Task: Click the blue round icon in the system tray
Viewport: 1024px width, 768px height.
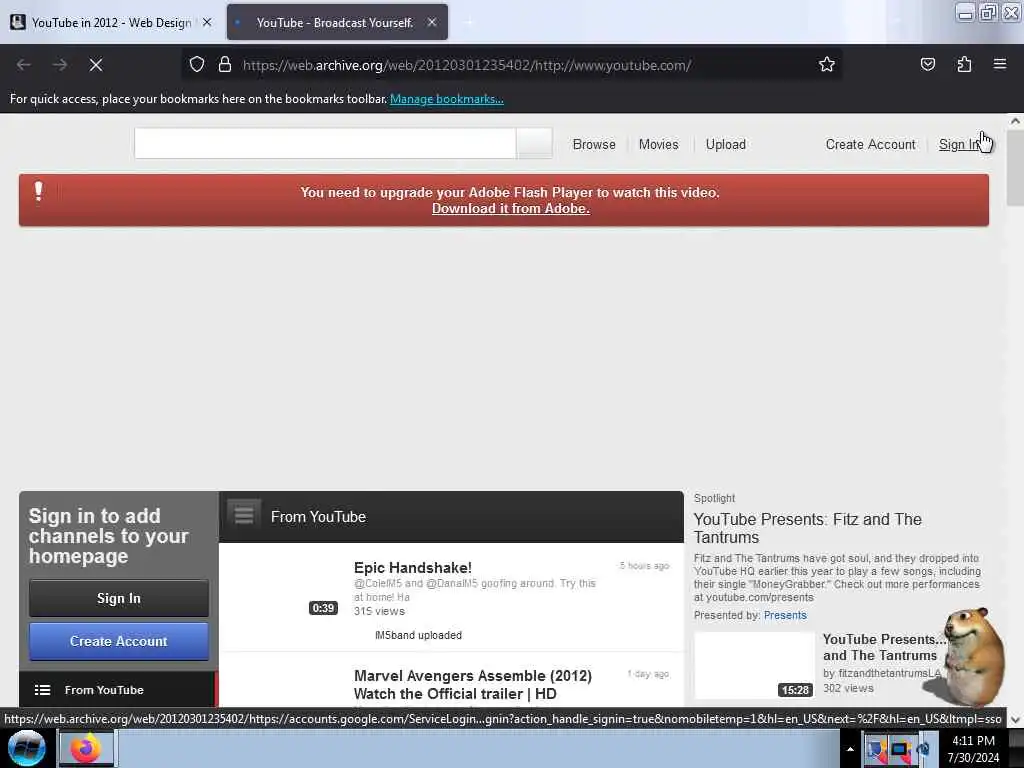Action: click(x=924, y=750)
